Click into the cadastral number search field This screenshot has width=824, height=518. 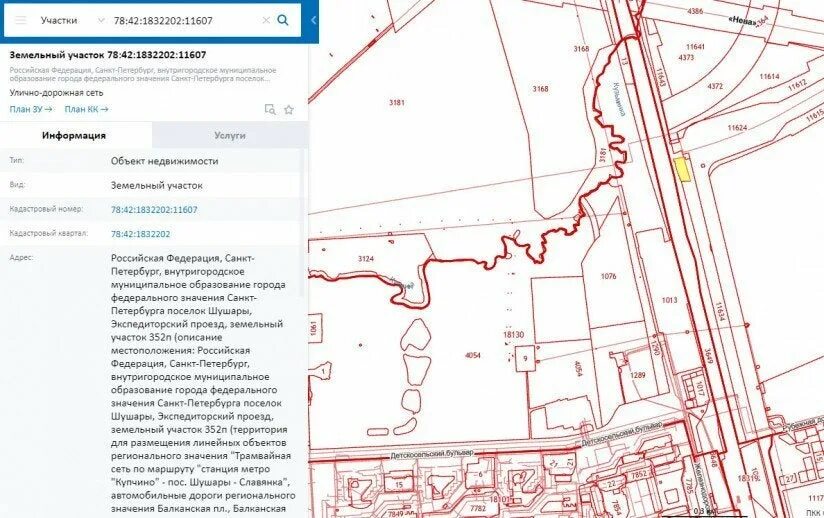pyautogui.click(x=184, y=20)
